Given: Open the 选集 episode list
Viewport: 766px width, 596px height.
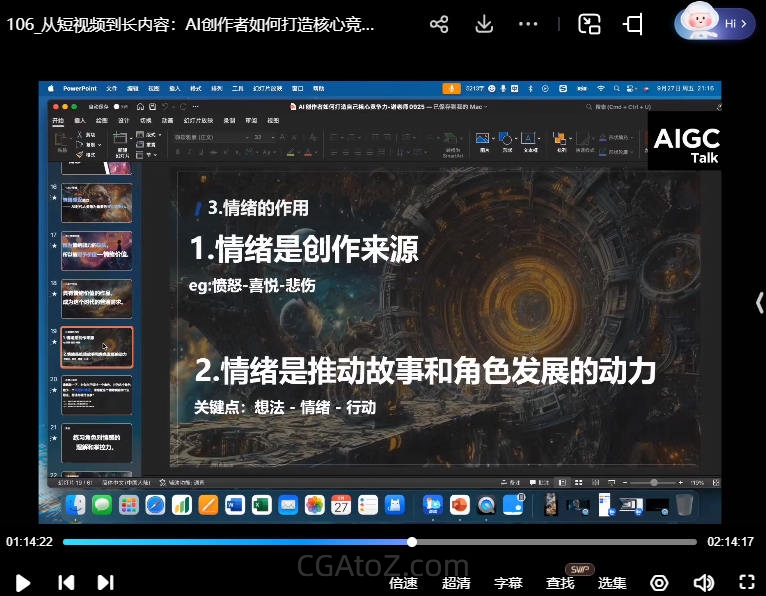Looking at the screenshot, I should point(612,583).
